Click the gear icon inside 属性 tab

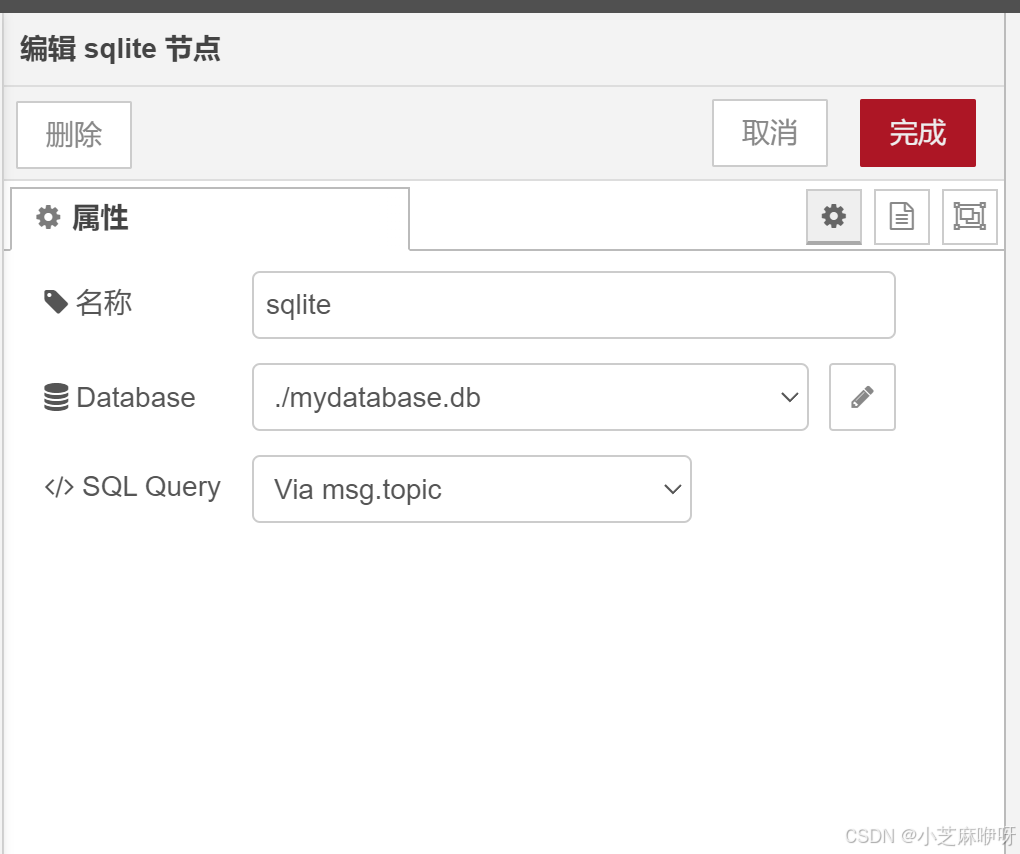point(47,217)
